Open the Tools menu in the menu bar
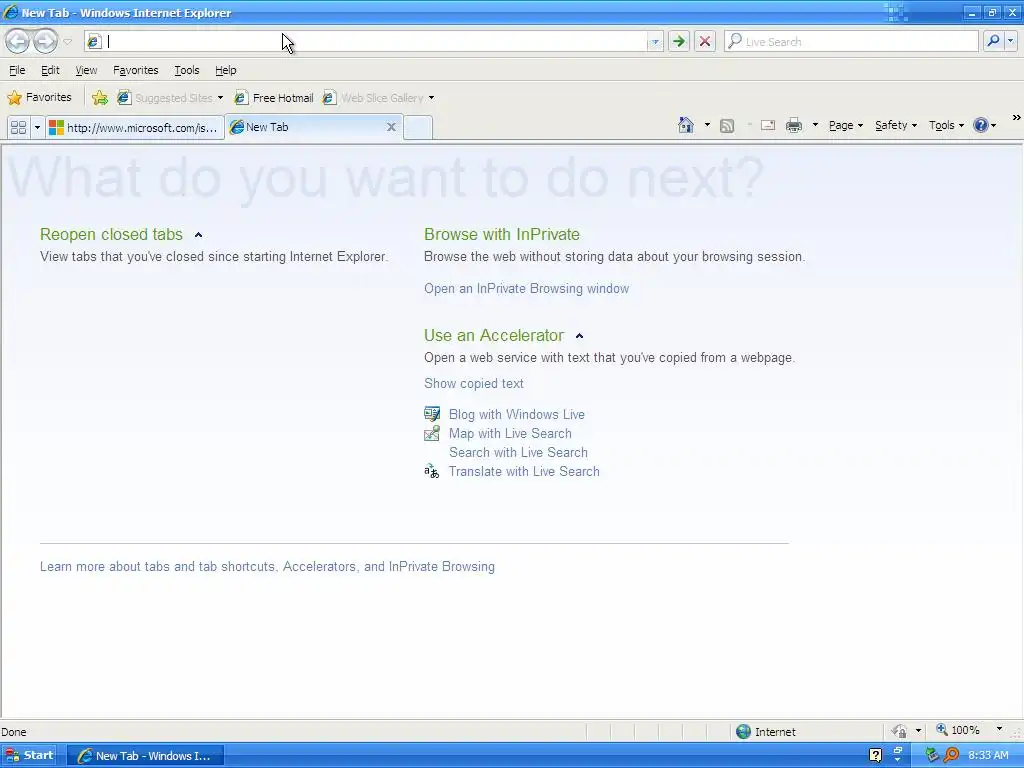This screenshot has width=1024, height=768. (187, 70)
